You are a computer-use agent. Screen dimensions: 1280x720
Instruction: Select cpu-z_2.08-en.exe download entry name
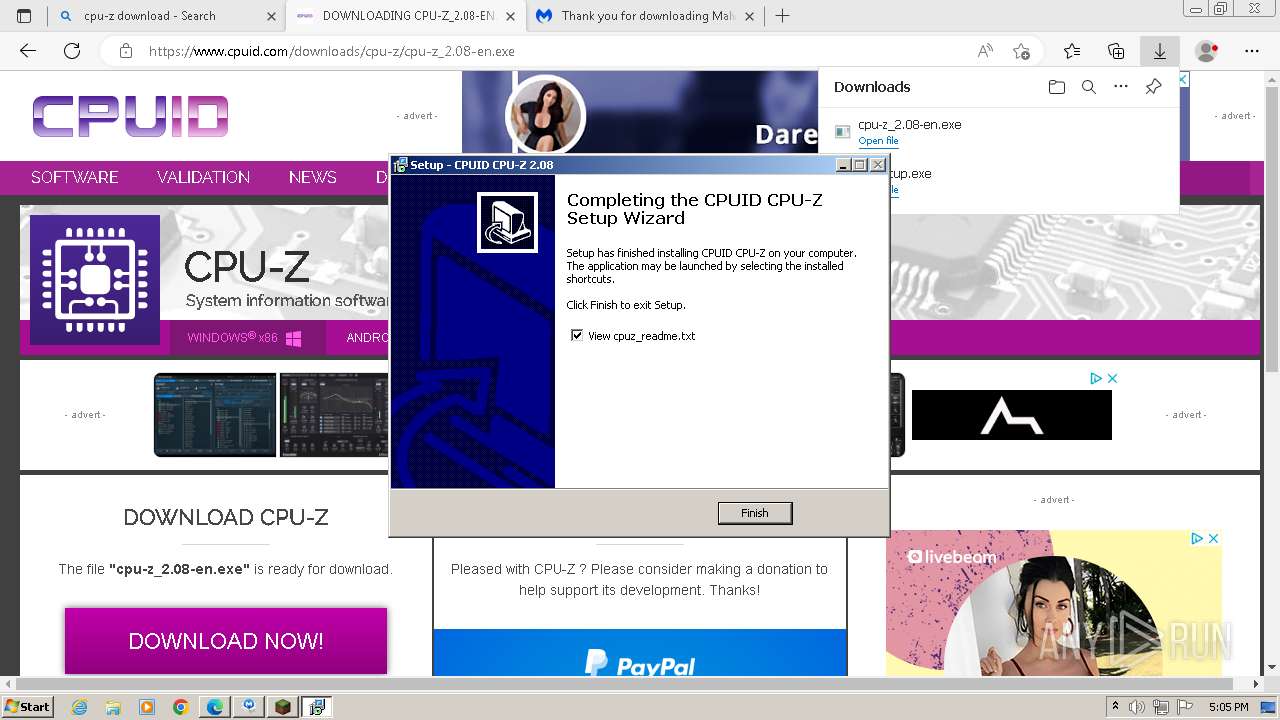pyautogui.click(x=910, y=125)
